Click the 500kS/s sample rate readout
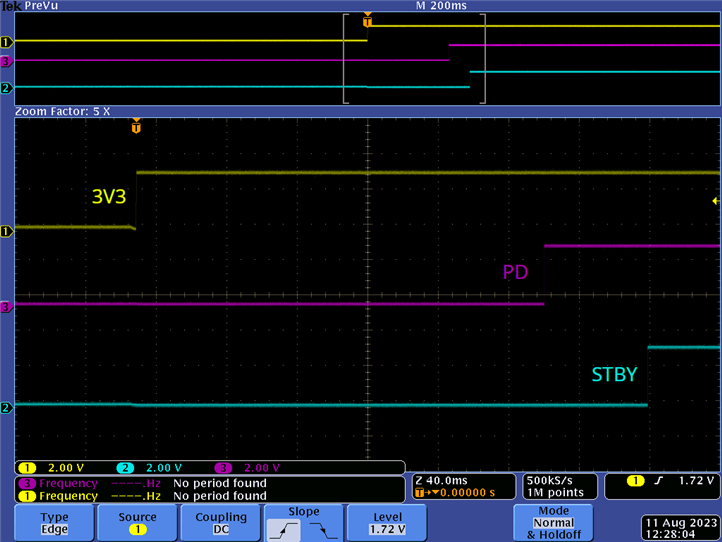 pos(549,480)
